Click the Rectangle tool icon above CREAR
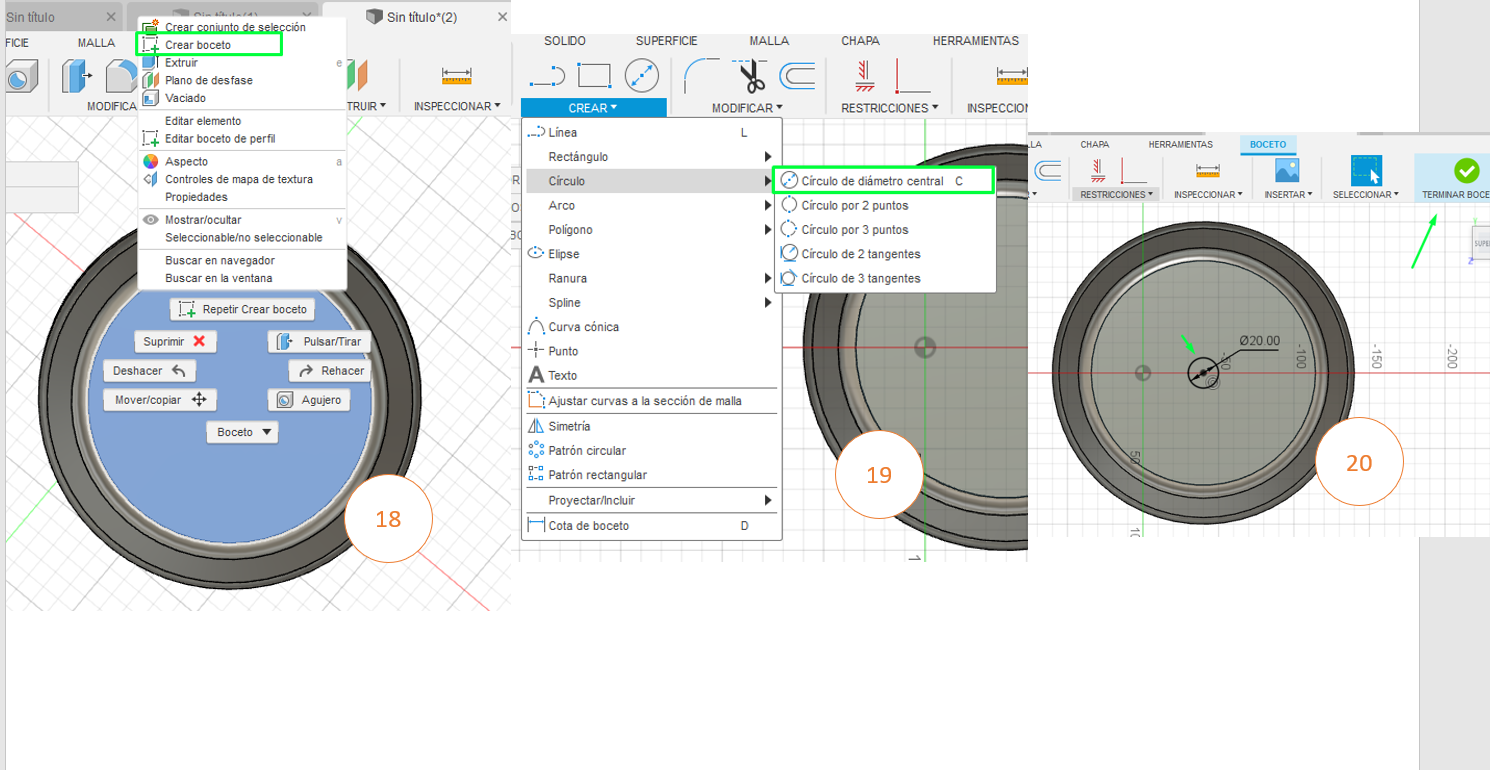The image size is (1490, 770). [594, 76]
